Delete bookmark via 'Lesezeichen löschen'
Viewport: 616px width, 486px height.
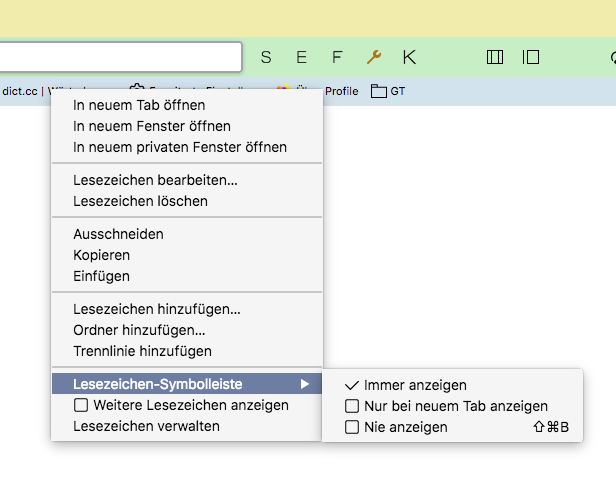click(x=140, y=201)
